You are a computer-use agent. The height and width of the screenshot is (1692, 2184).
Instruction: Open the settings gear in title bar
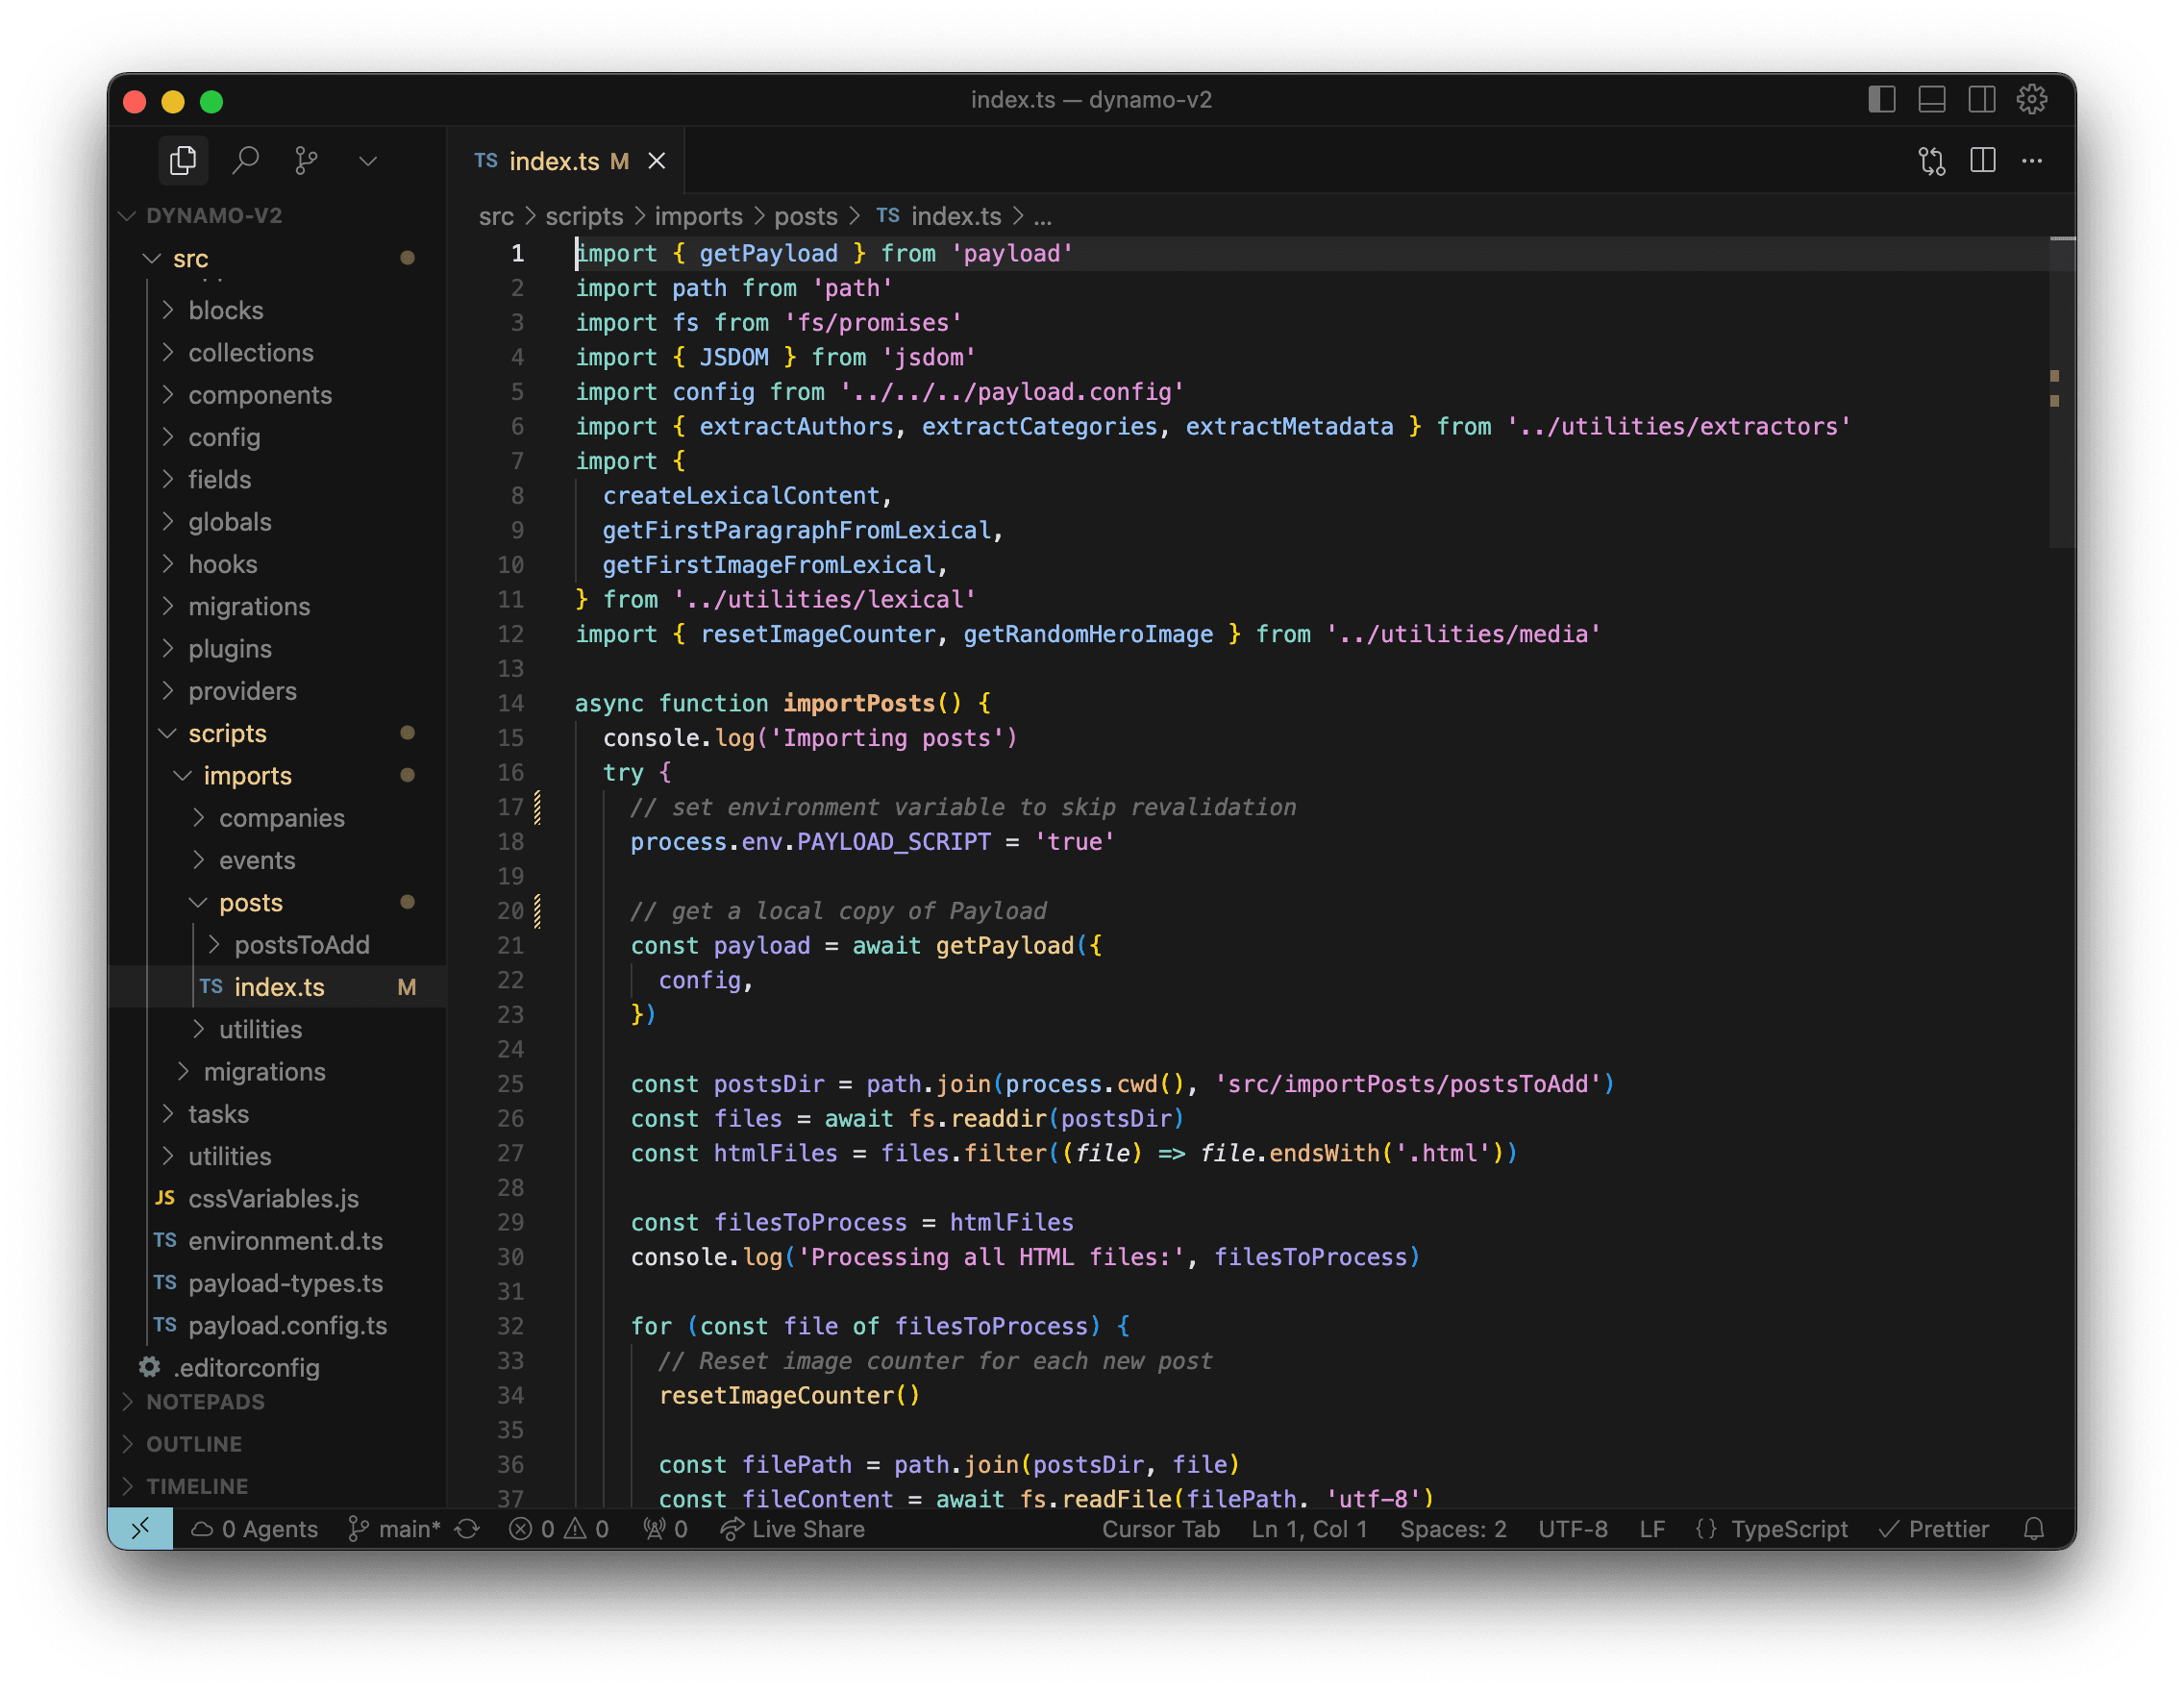[x=2031, y=100]
